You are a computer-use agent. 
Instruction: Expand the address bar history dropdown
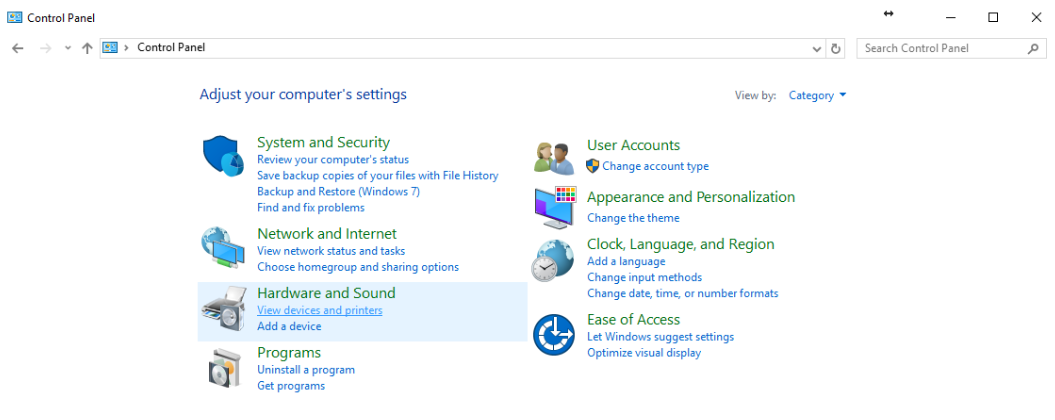817,48
